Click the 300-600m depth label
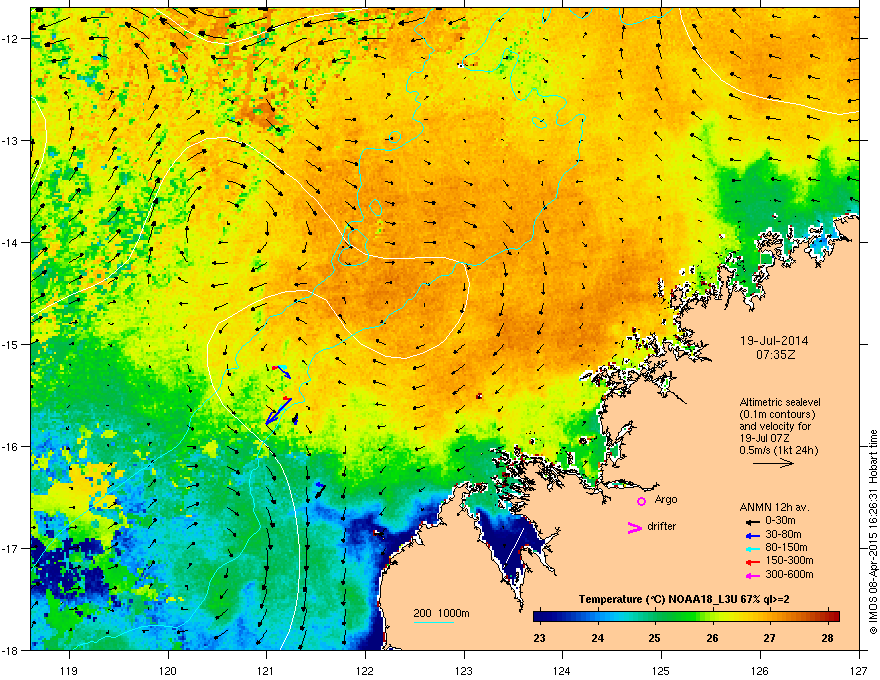 (789, 574)
